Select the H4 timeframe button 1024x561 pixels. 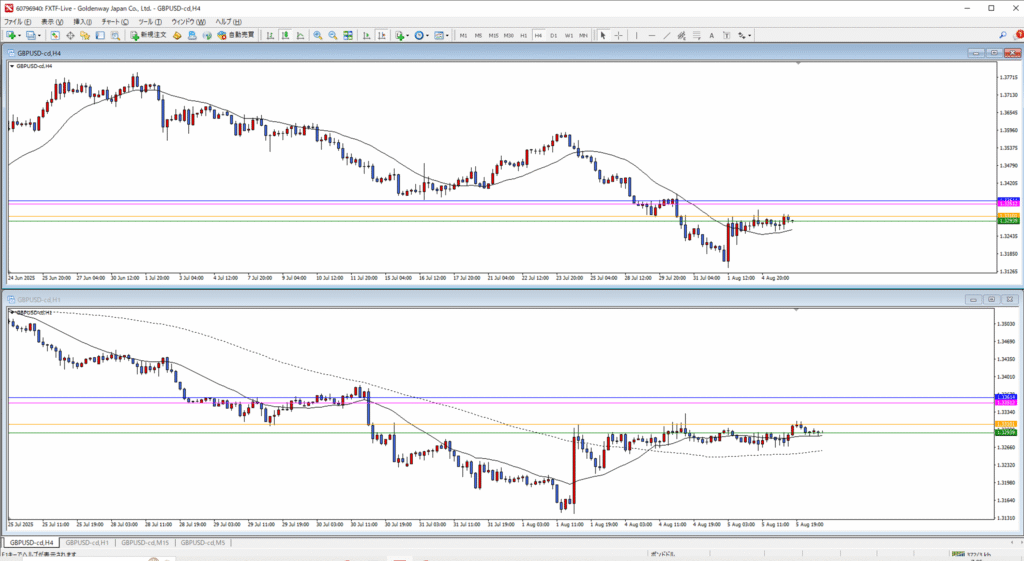coord(539,35)
